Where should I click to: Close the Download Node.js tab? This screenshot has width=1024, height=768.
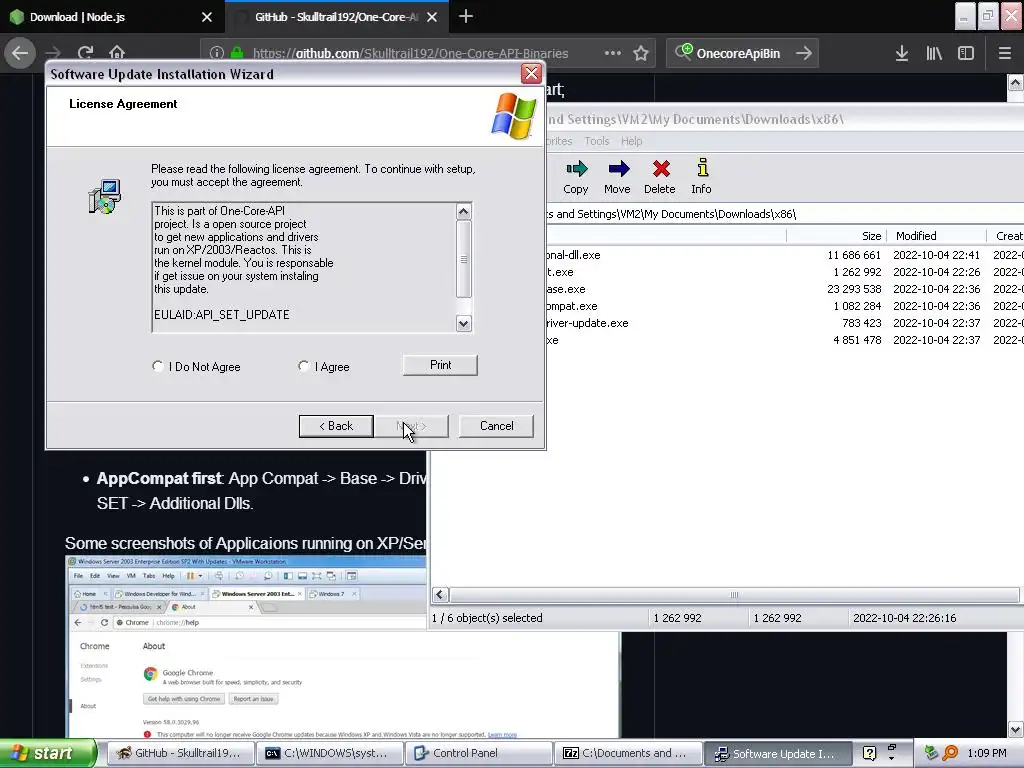tap(206, 17)
